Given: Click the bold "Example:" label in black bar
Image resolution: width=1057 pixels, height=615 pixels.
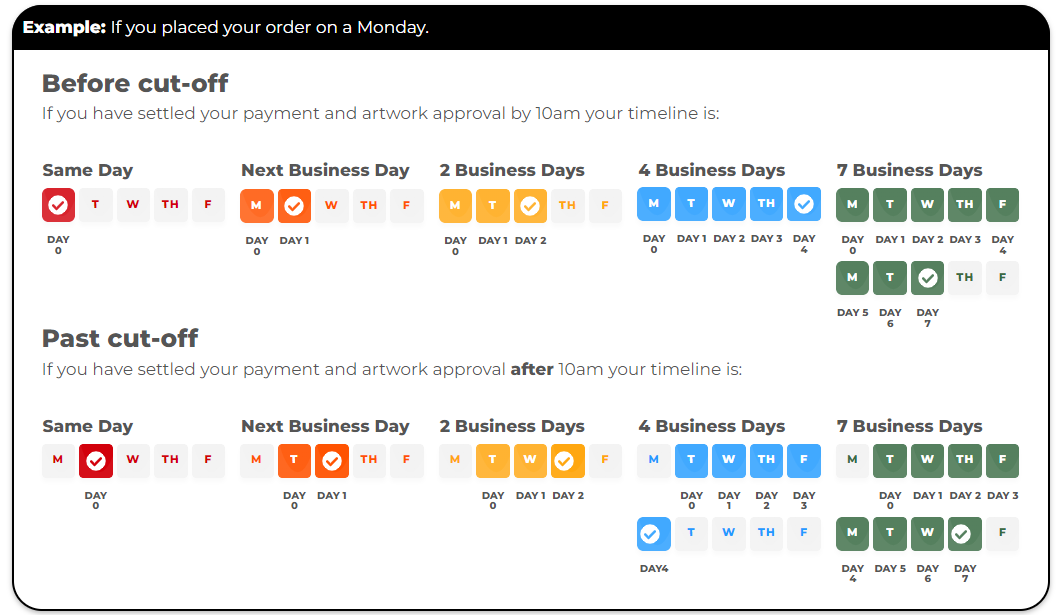Looking at the screenshot, I should [x=64, y=27].
